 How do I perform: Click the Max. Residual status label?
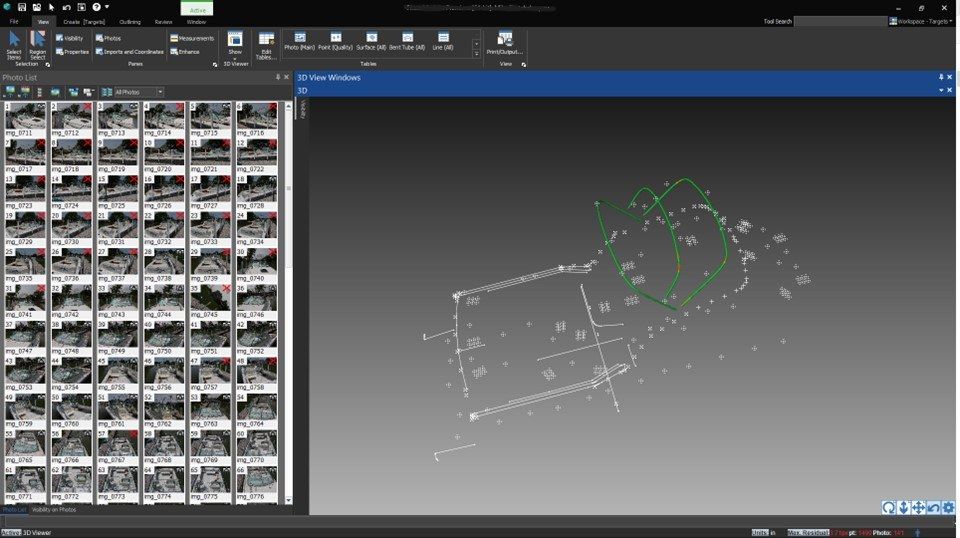[x=808, y=532]
